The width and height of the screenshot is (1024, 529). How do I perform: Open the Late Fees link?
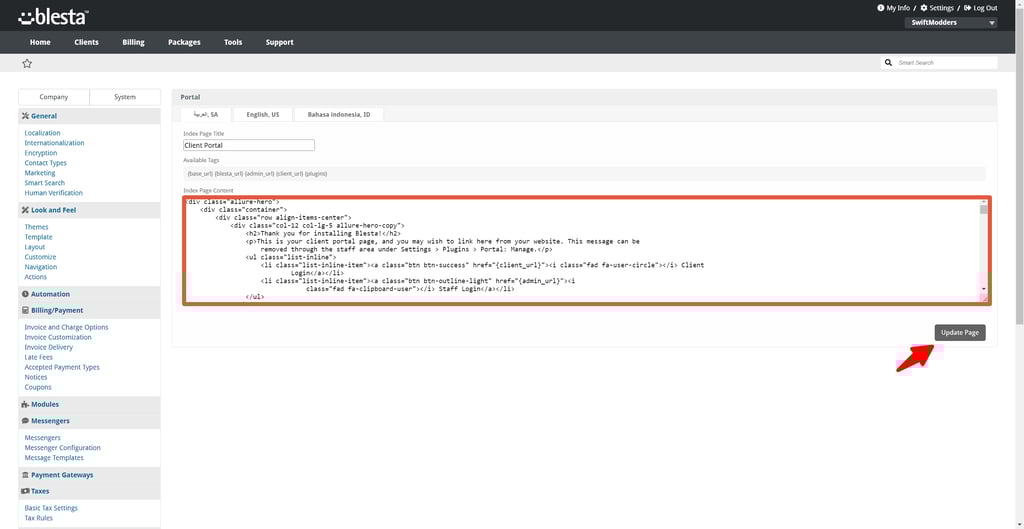pos(39,357)
